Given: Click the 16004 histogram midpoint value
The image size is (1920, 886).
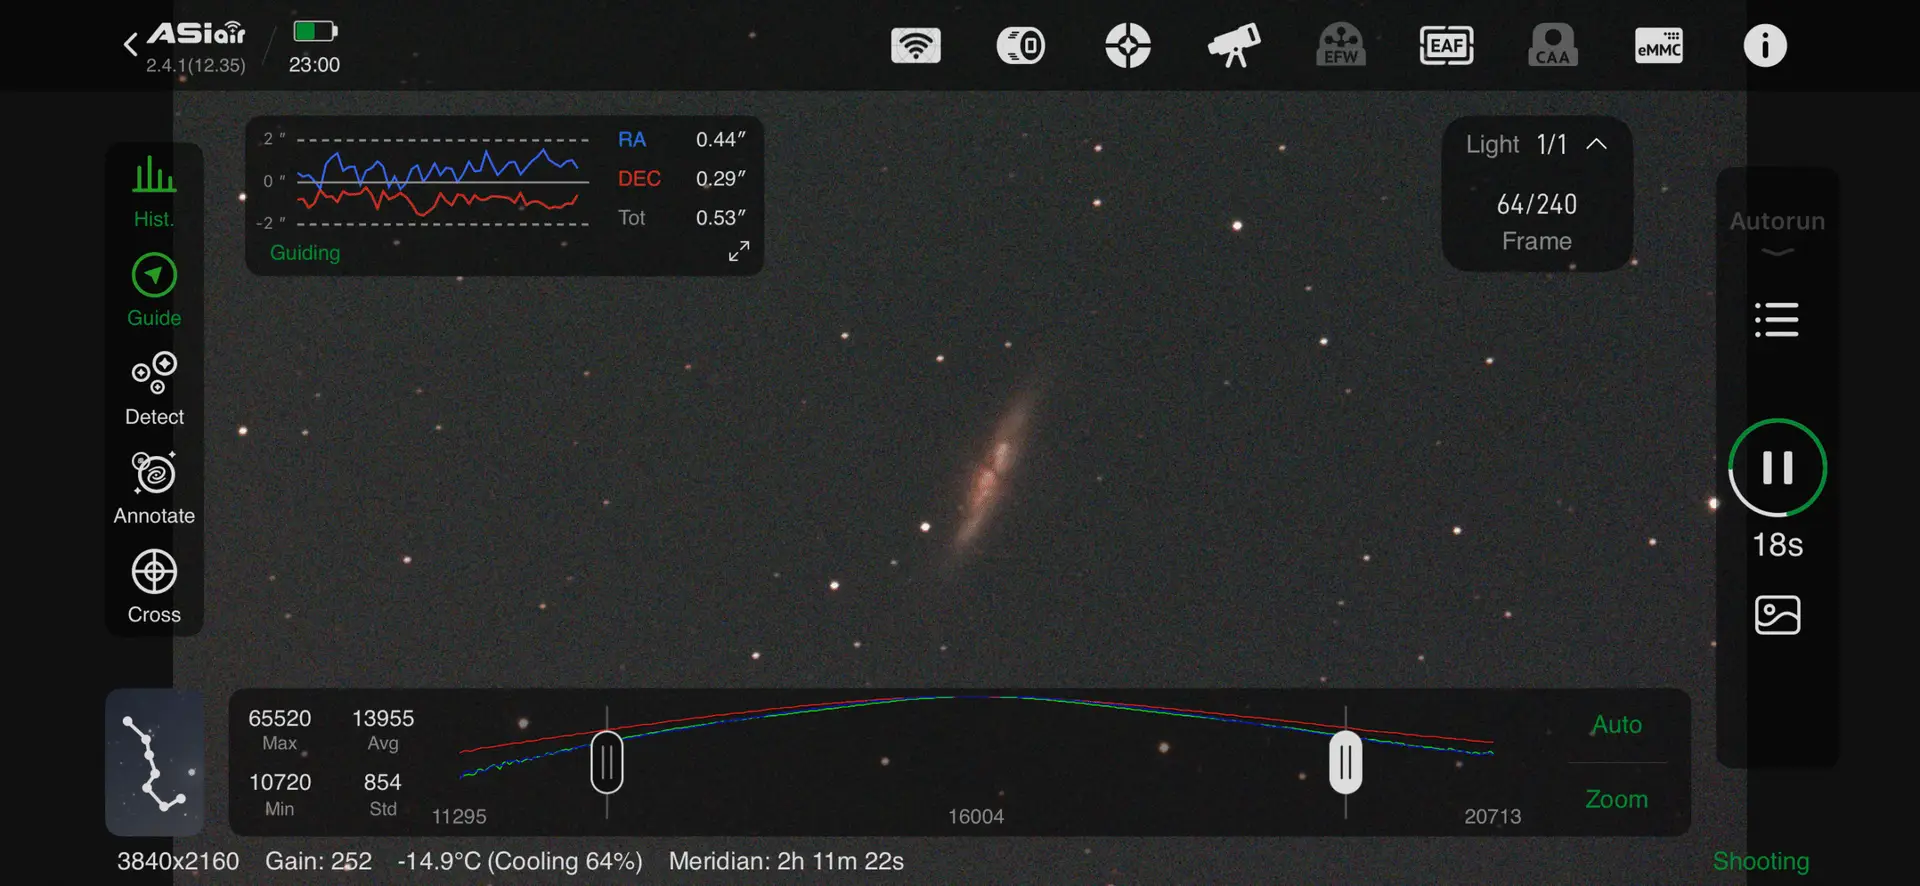Looking at the screenshot, I should coord(976,816).
